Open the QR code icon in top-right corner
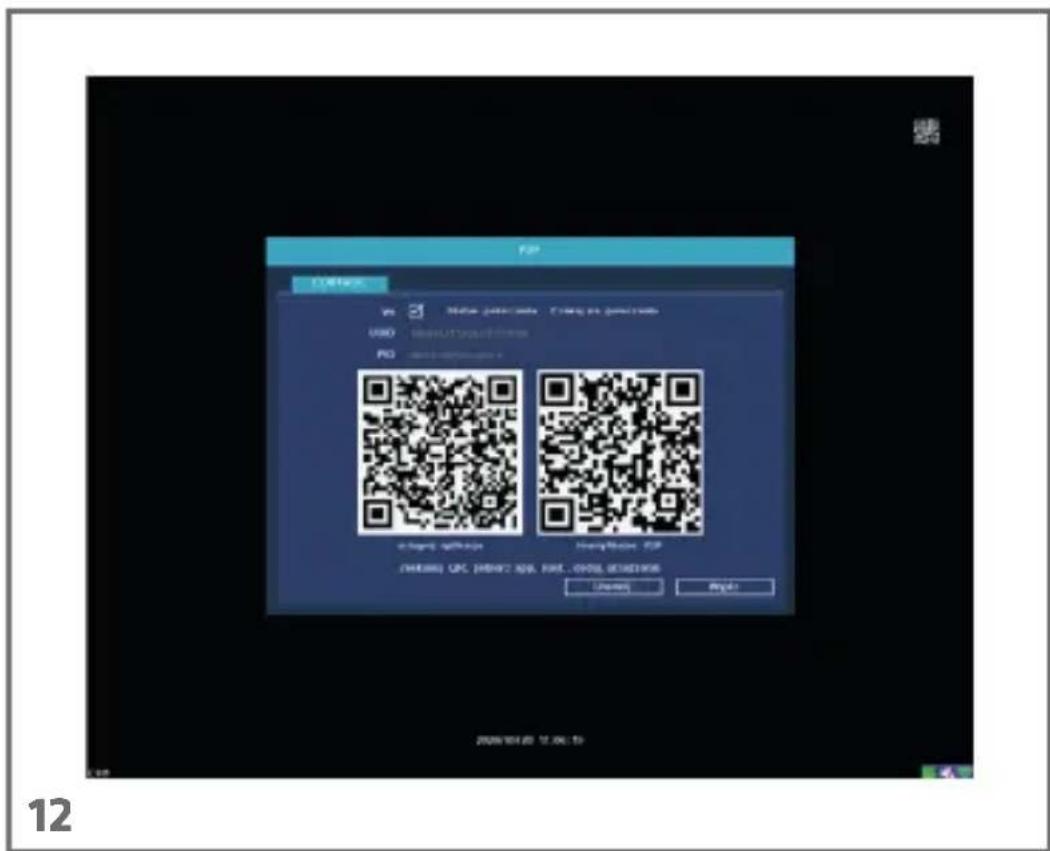Screen dimensions: 1050x851 927,131
